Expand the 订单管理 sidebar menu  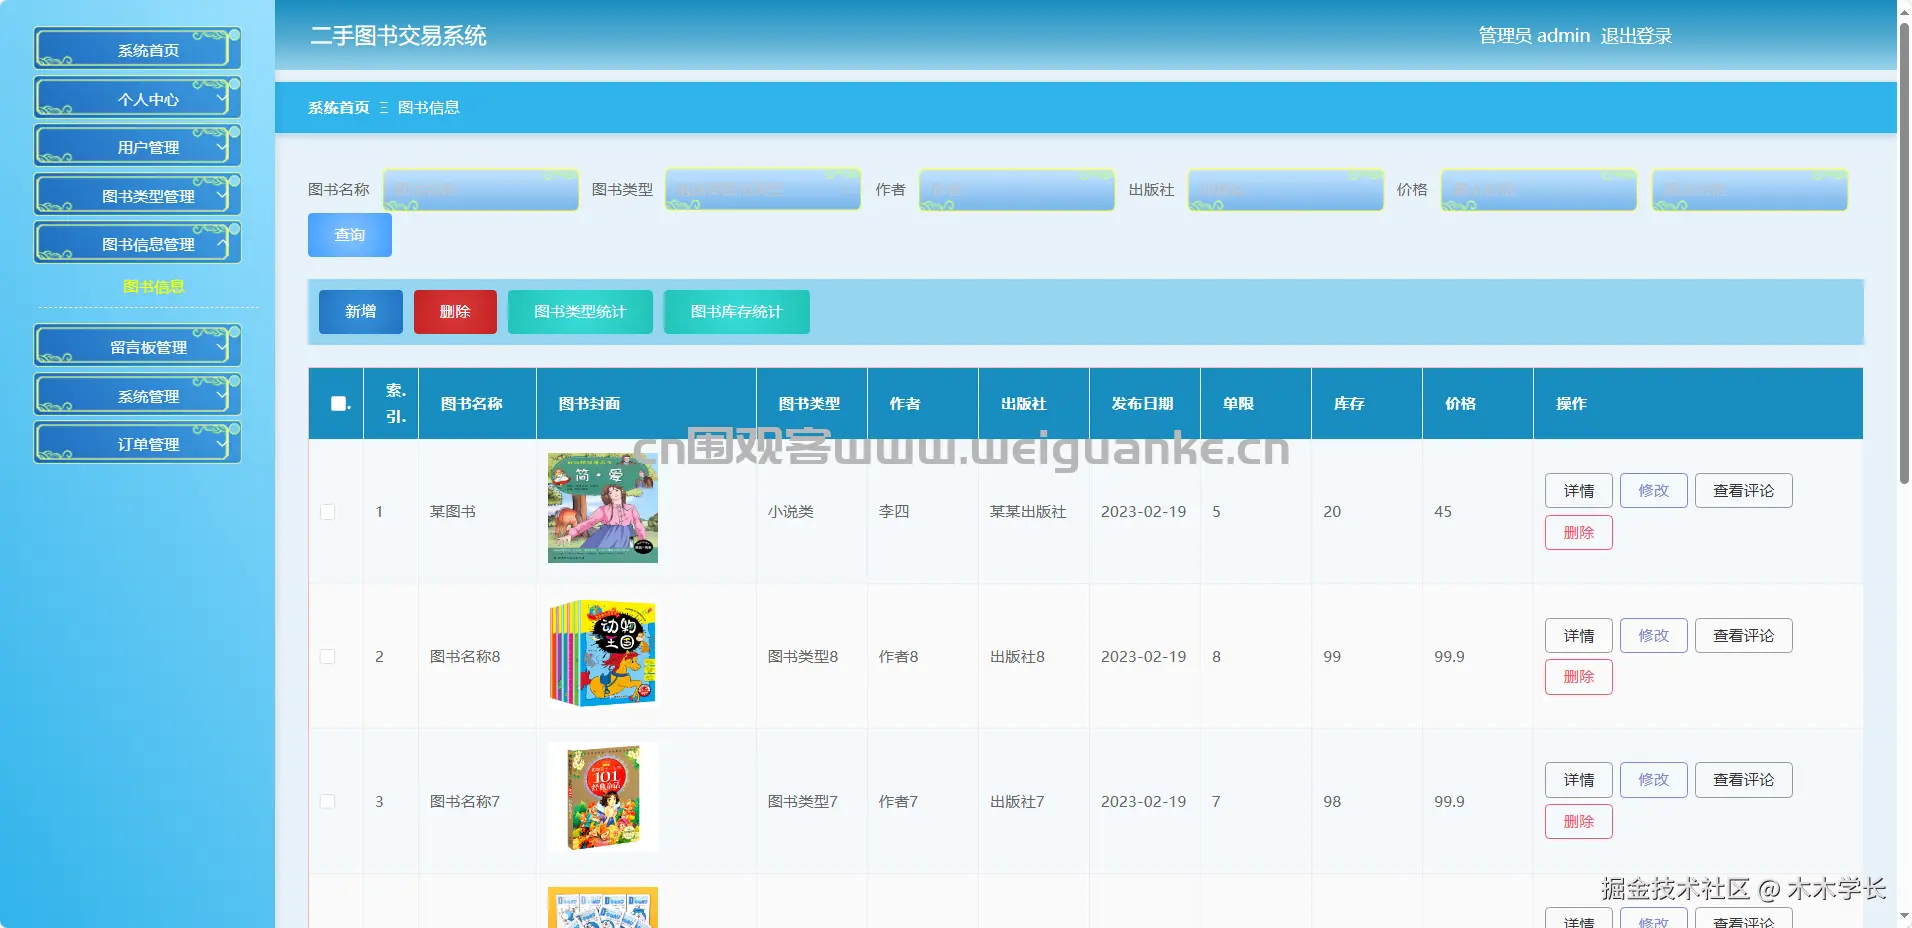click(138, 443)
